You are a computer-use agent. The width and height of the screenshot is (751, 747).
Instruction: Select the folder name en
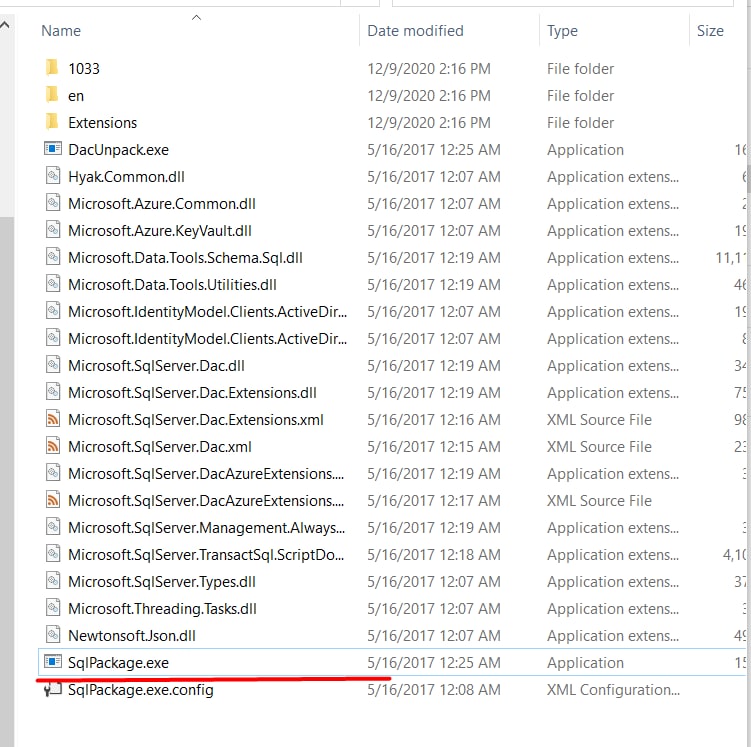tap(76, 96)
